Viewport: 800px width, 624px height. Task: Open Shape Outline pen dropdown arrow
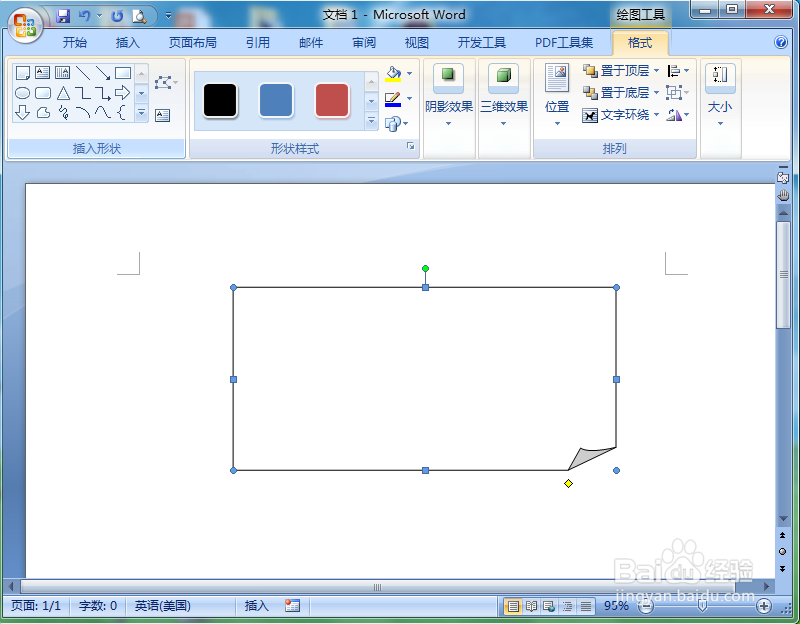pos(409,98)
